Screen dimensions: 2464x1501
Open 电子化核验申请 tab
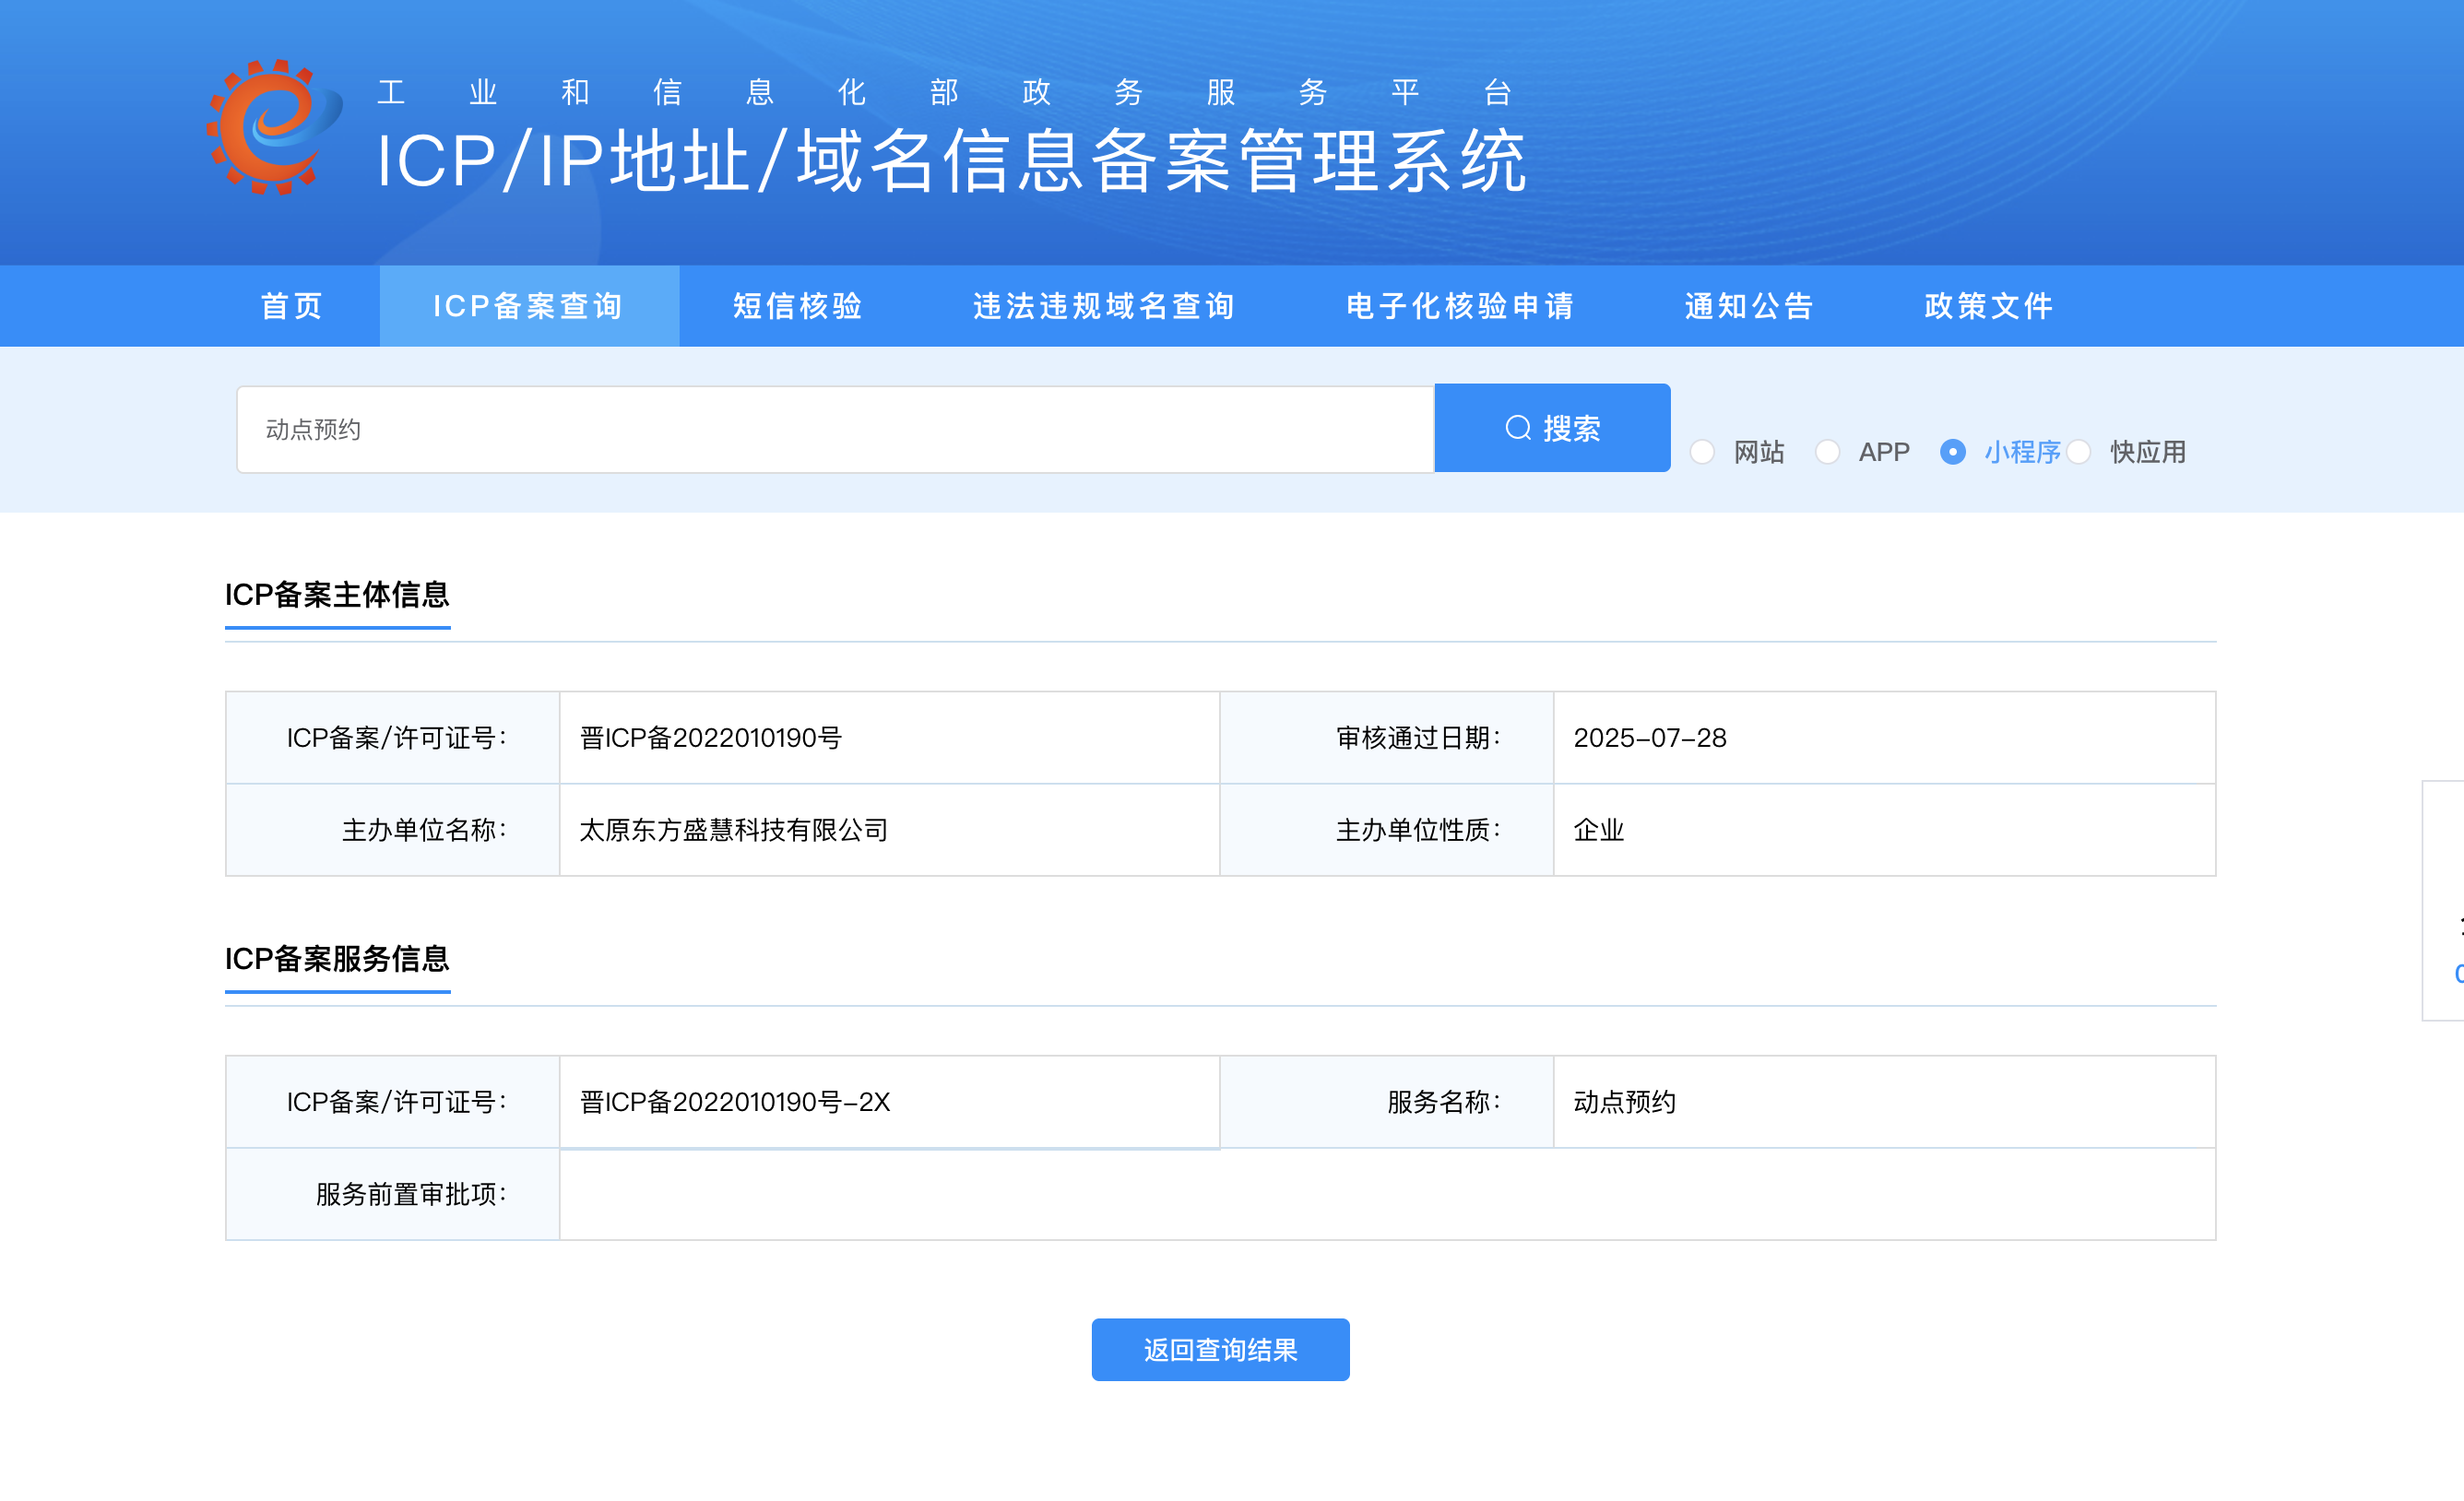click(1460, 306)
